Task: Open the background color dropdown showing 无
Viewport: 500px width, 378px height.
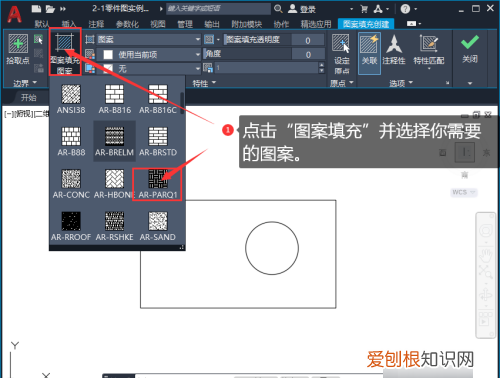Action: [x=149, y=69]
